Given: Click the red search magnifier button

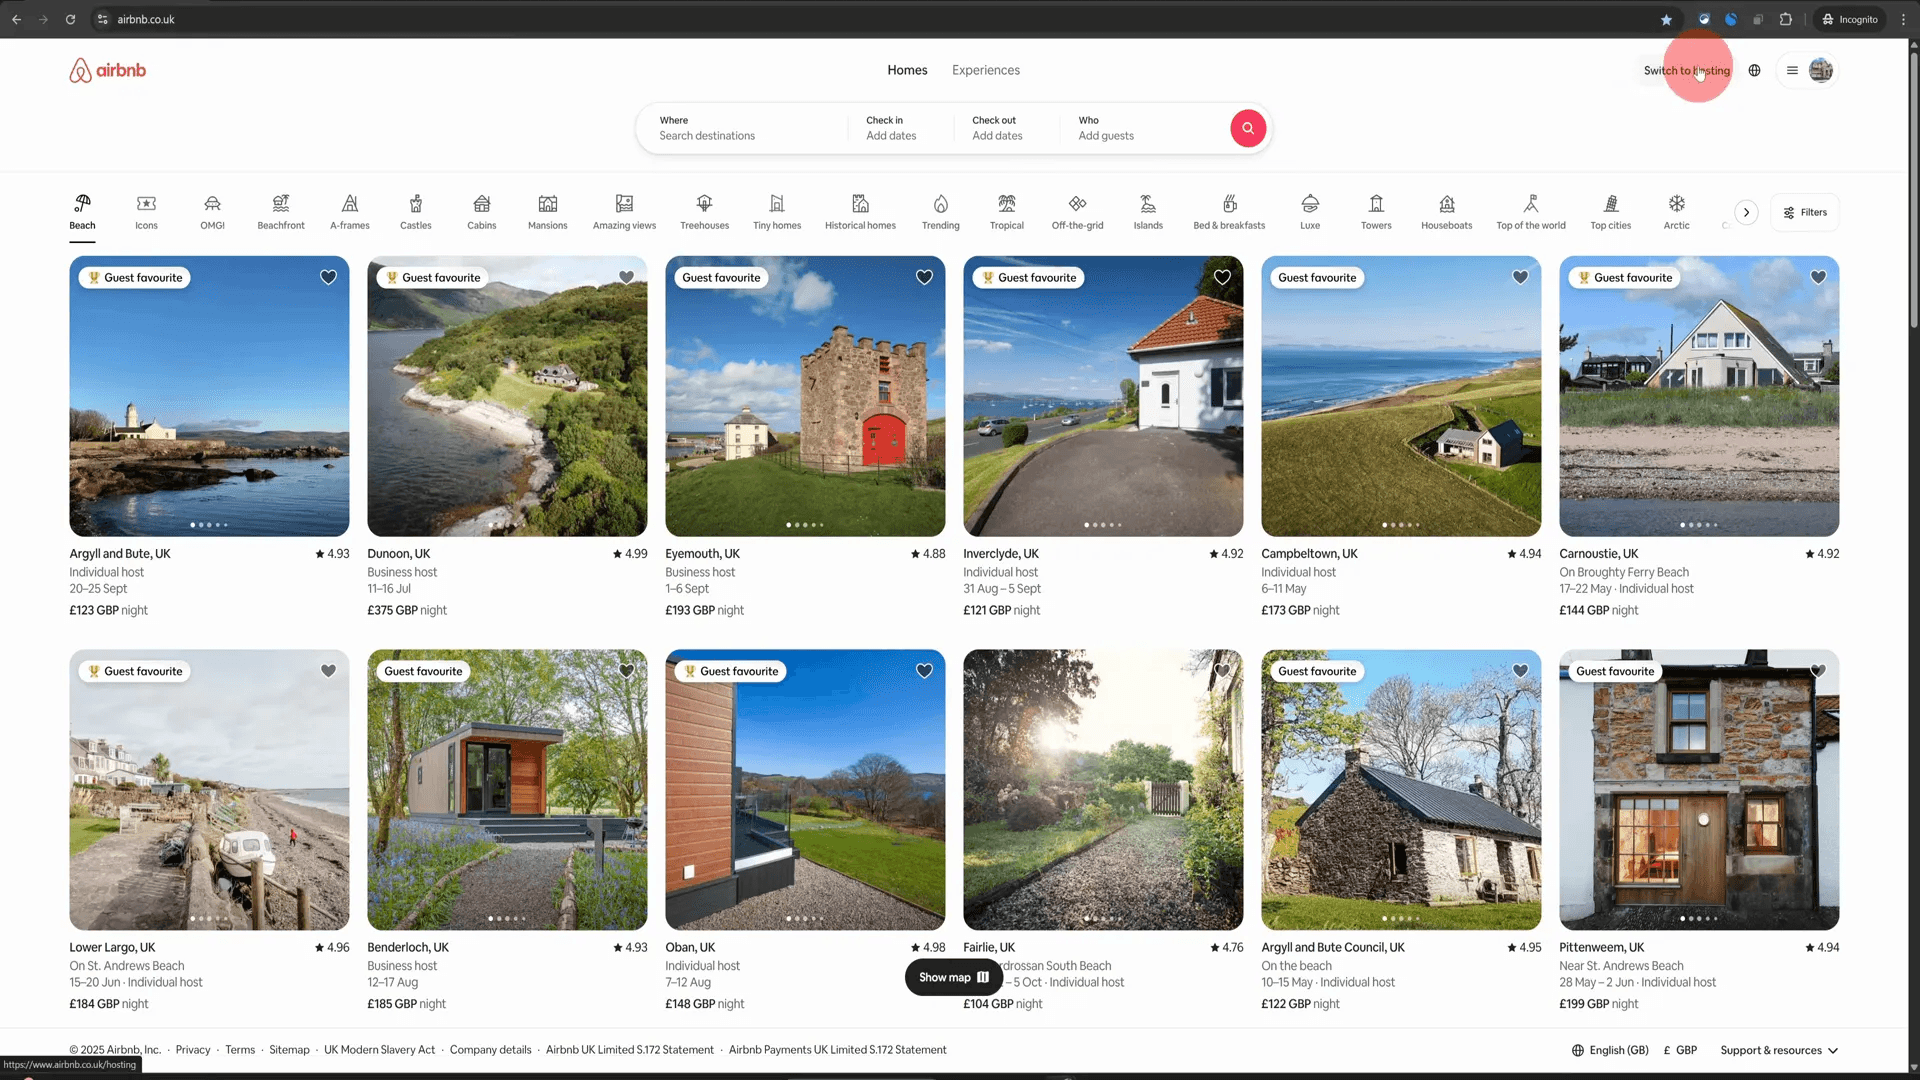Looking at the screenshot, I should [x=1247, y=128].
